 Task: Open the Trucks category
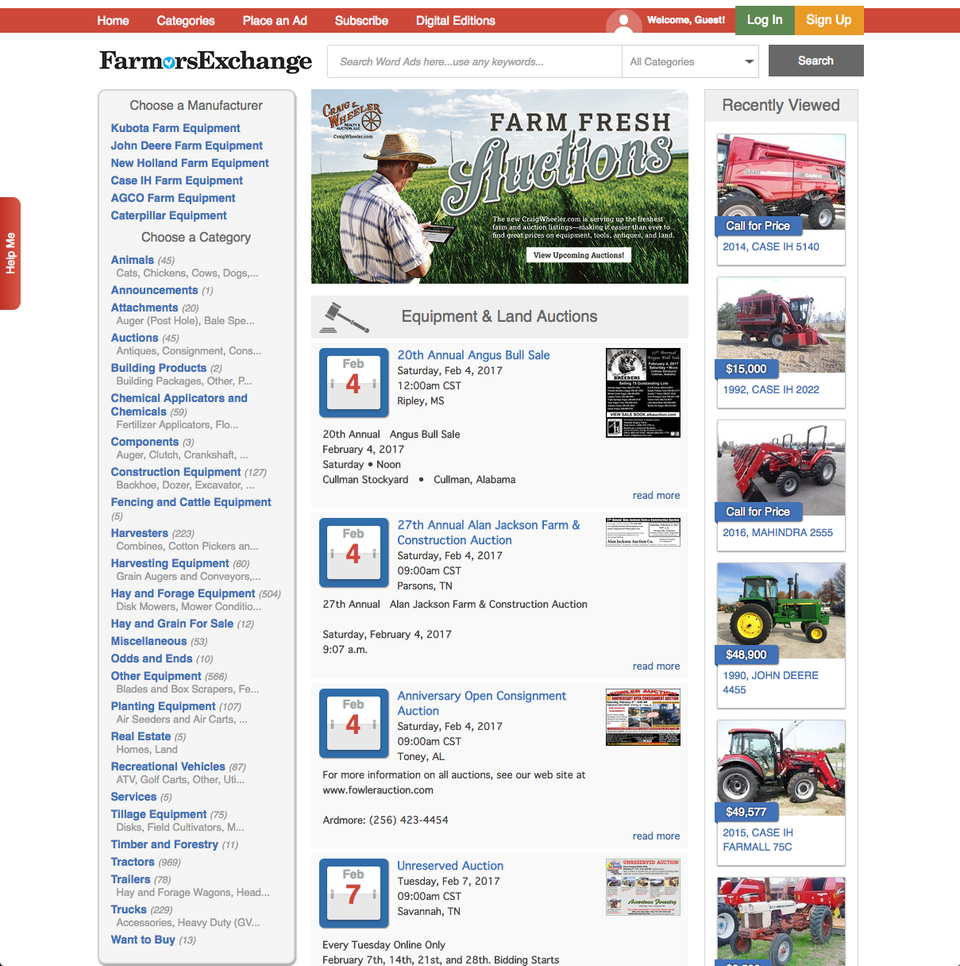click(129, 909)
